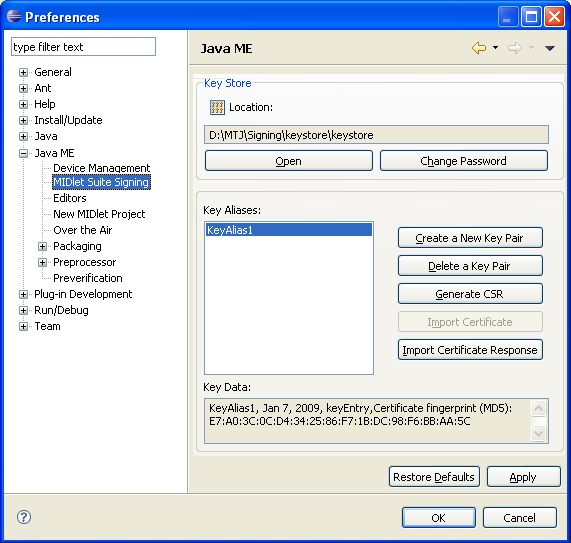
Task: Expand the Preprocessor tree node
Action: point(42,263)
